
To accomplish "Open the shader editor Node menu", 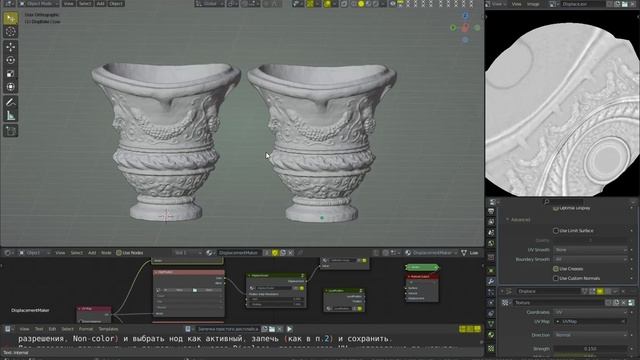I will point(106,253).
